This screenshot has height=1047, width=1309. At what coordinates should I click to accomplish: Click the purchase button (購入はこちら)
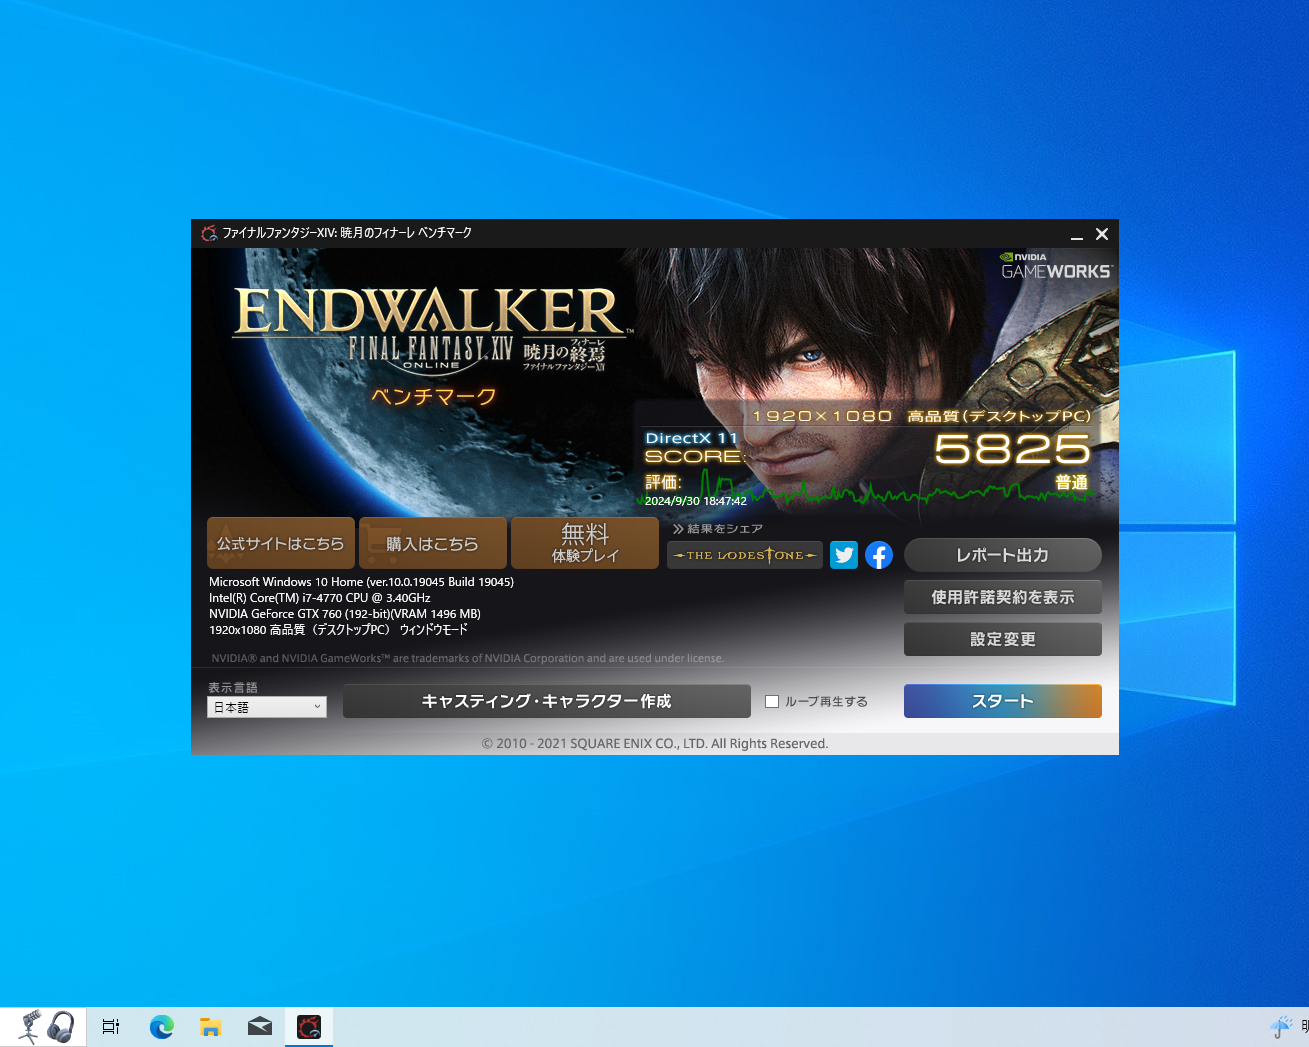pyautogui.click(x=433, y=543)
